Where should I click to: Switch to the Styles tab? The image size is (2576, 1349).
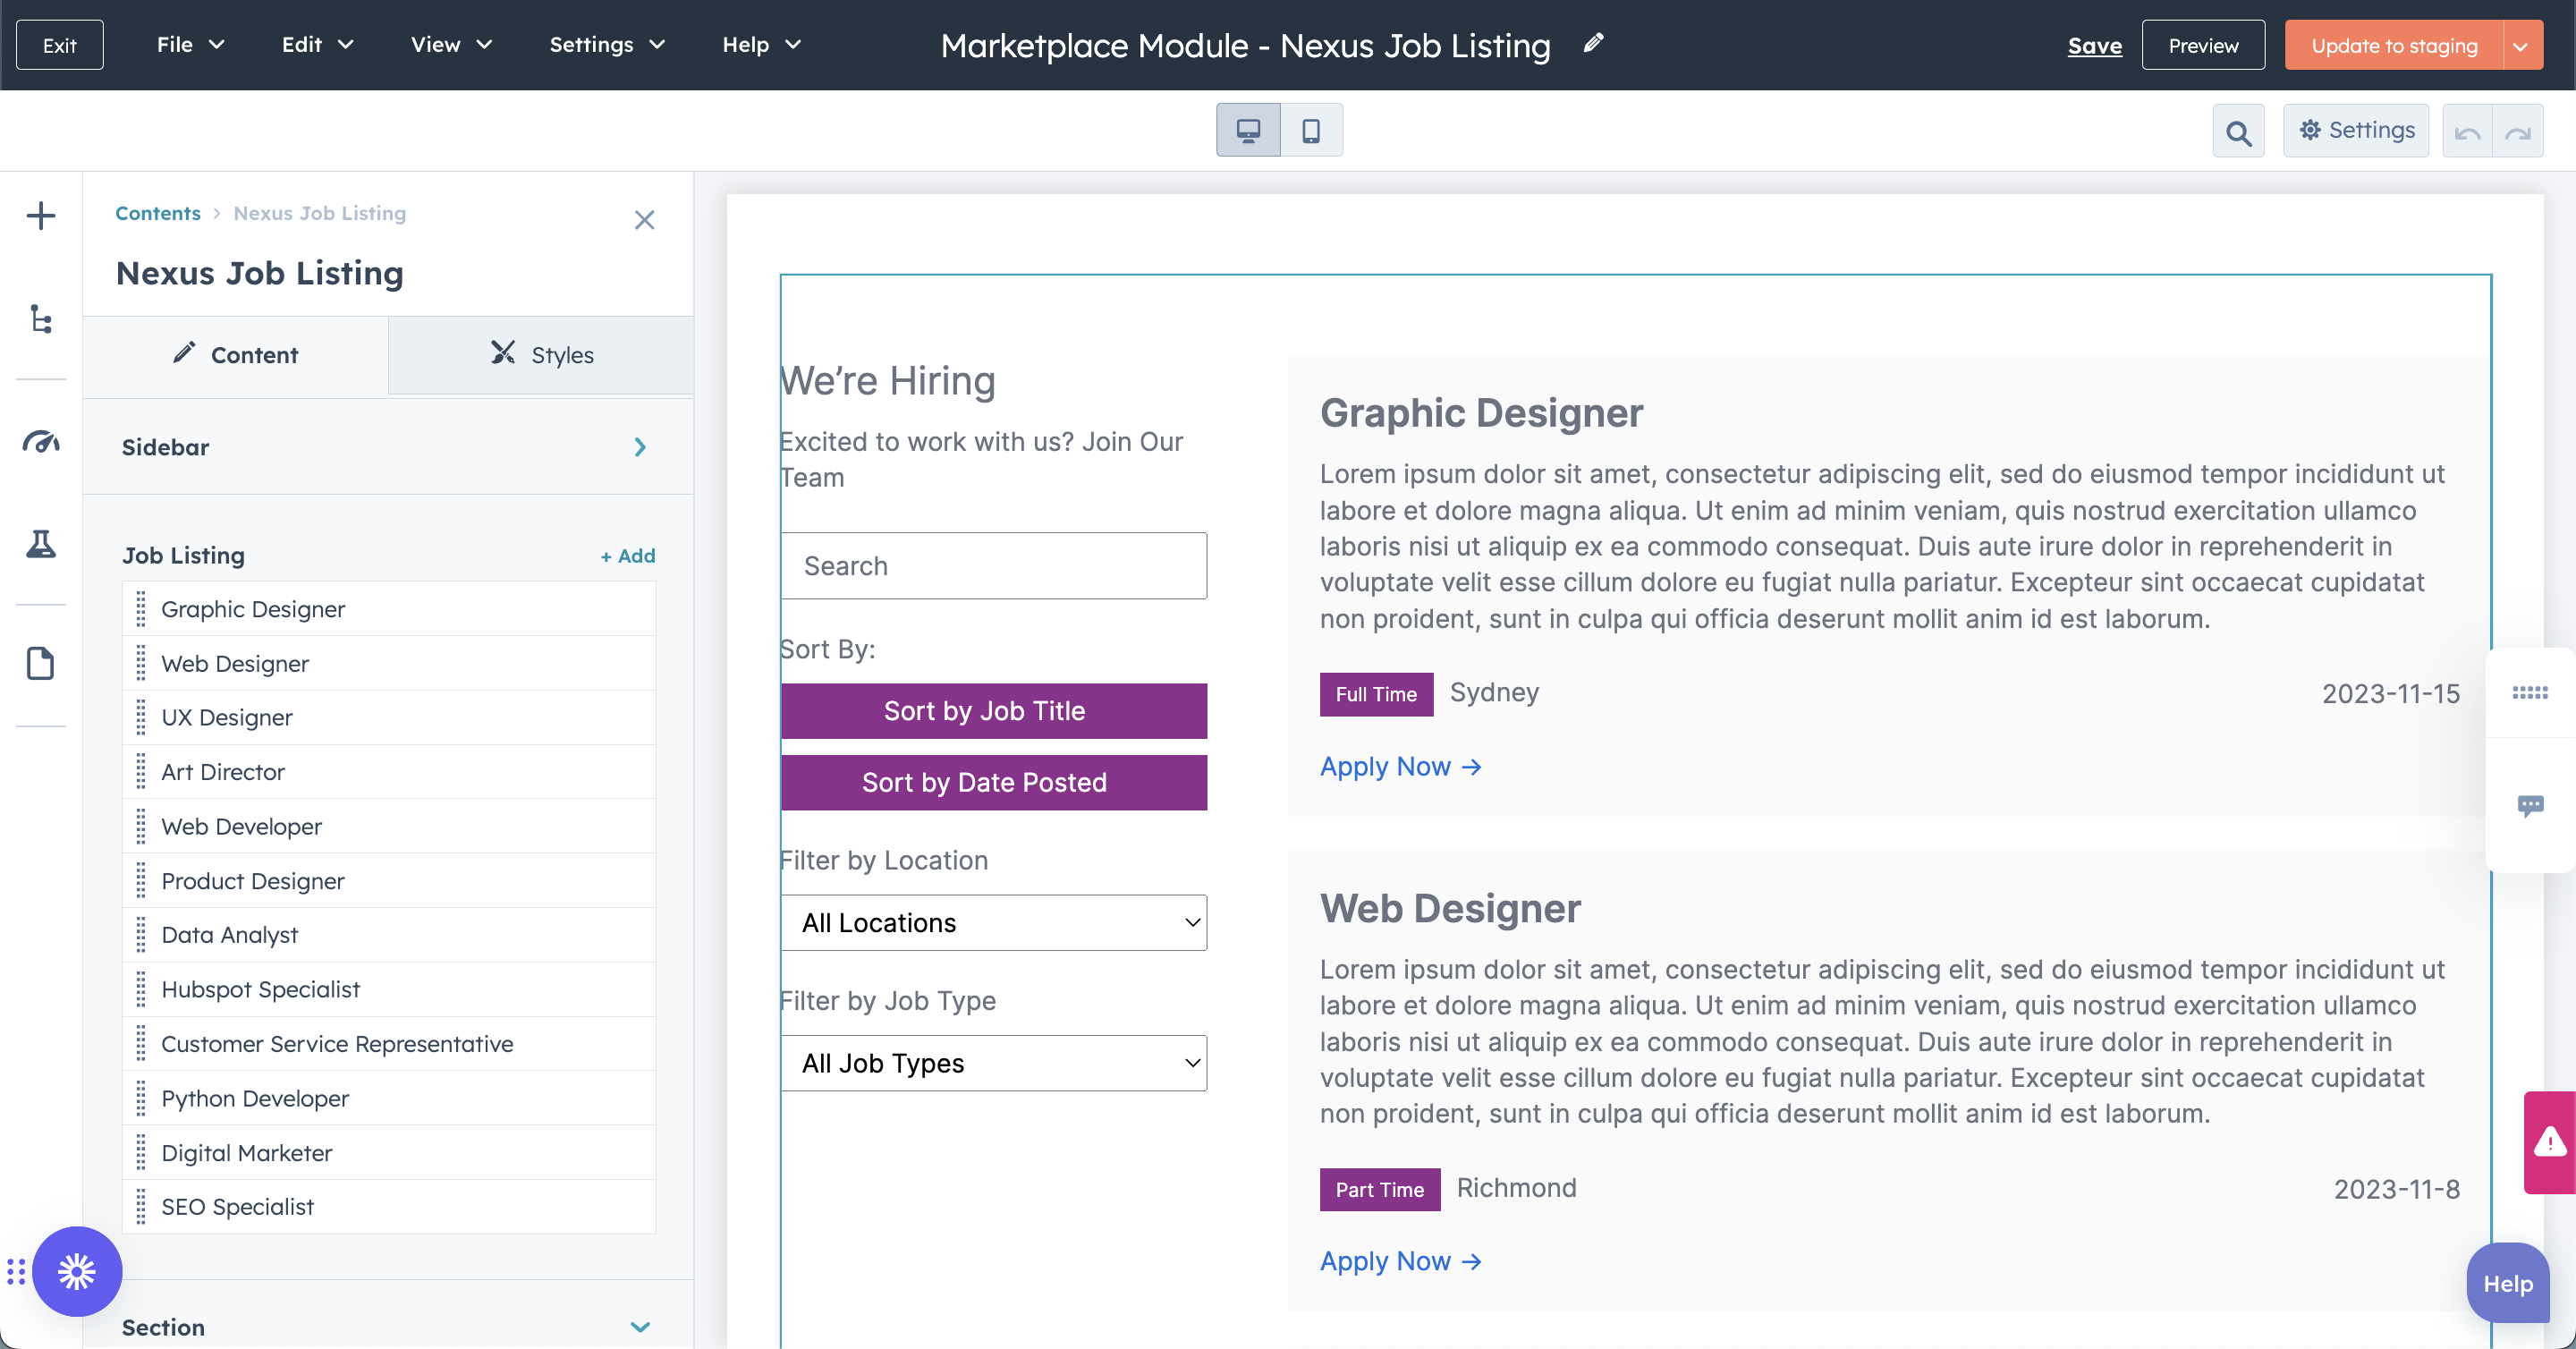[x=541, y=355]
